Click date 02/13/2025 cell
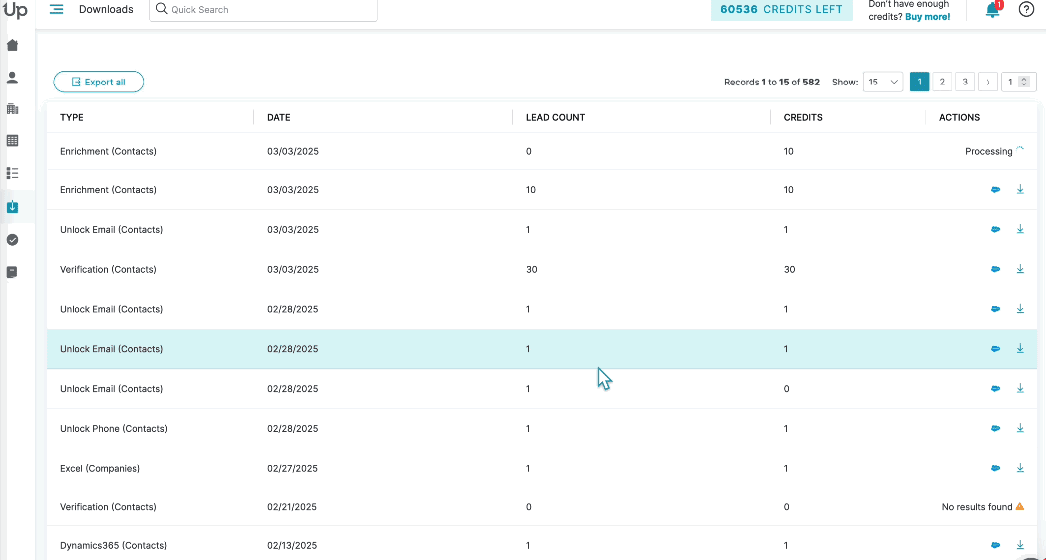The image size is (1046, 560). pos(292,545)
